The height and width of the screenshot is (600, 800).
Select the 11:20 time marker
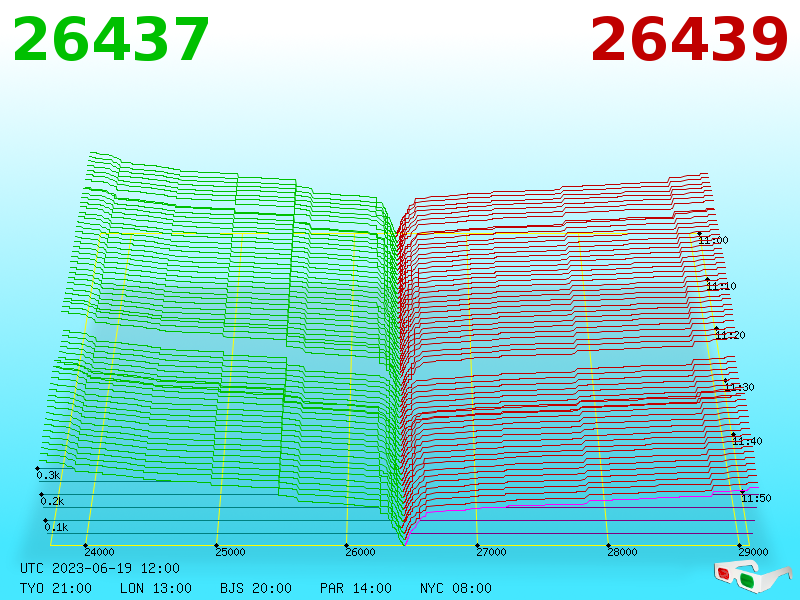(x=730, y=335)
